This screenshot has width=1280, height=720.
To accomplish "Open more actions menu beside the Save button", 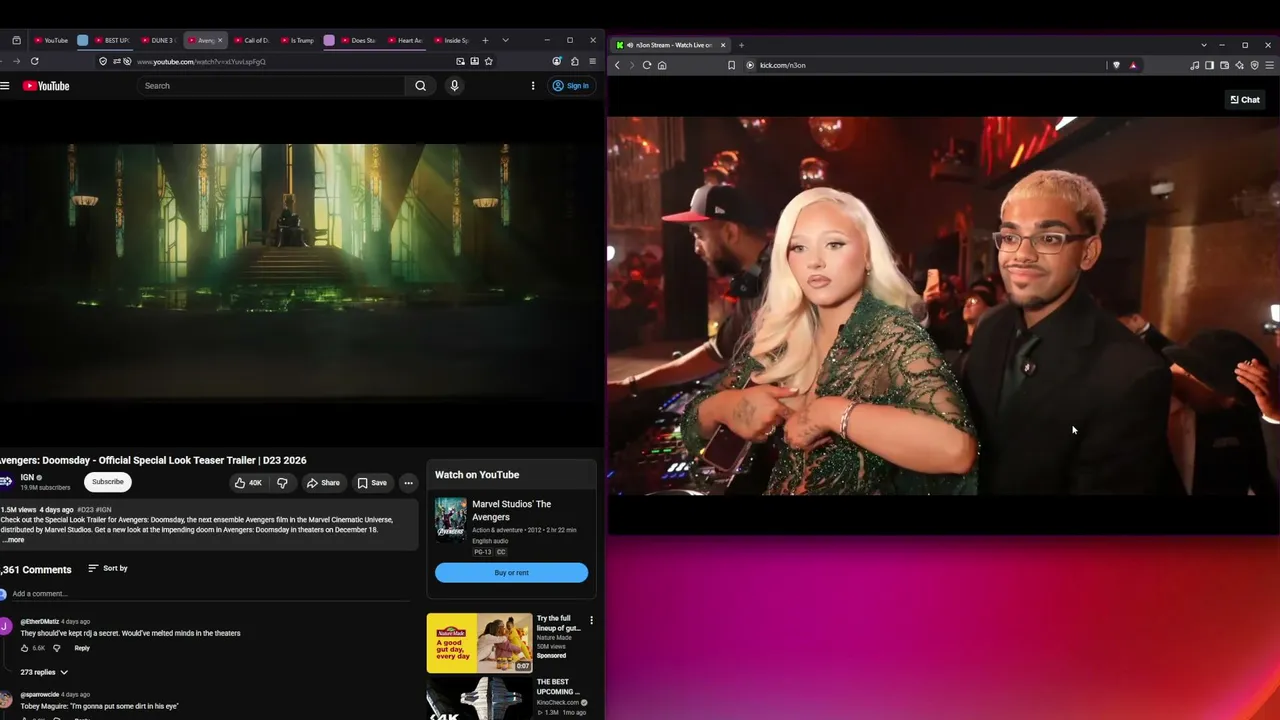I will coord(408,483).
